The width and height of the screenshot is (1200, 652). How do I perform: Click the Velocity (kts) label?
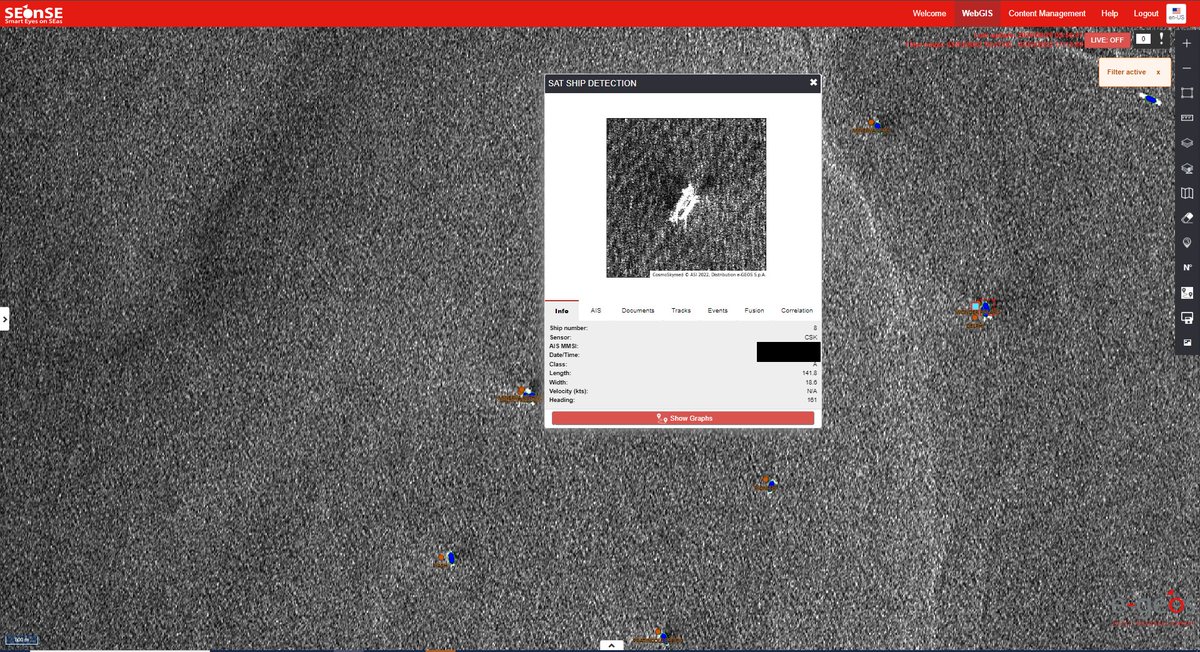569,391
